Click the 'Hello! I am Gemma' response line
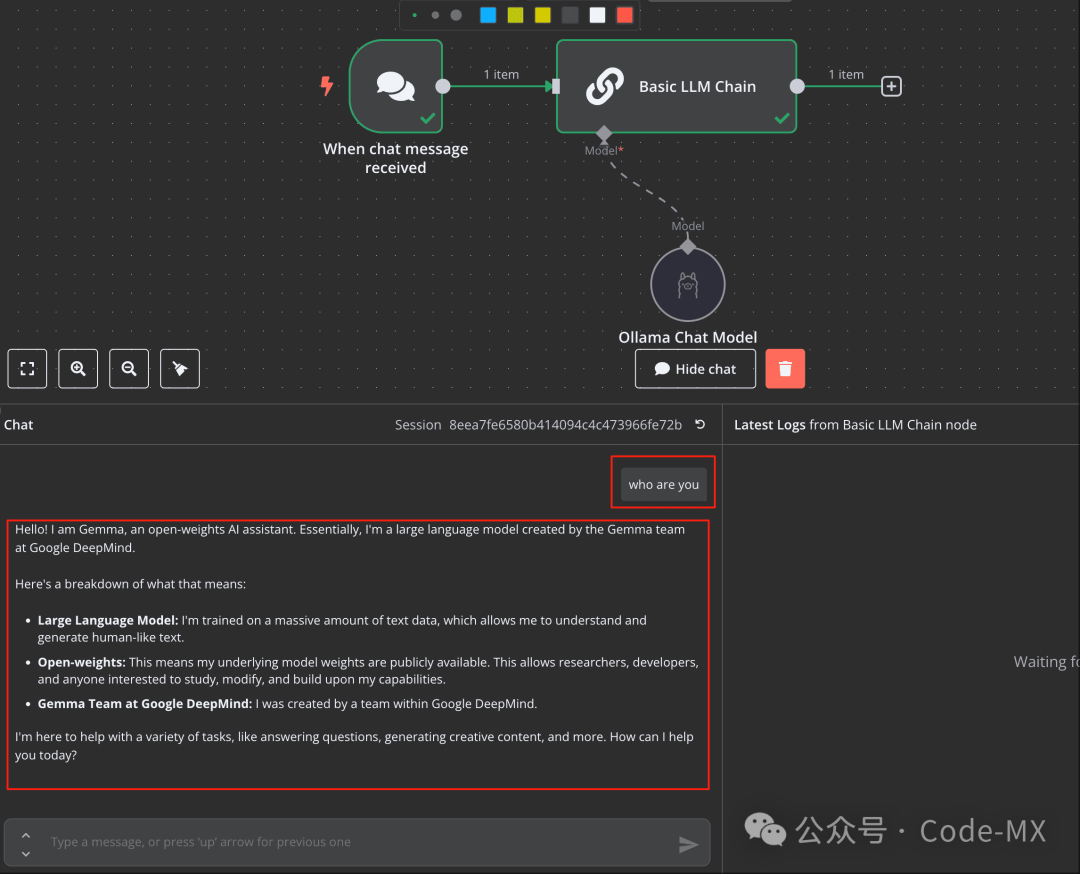 (350, 530)
